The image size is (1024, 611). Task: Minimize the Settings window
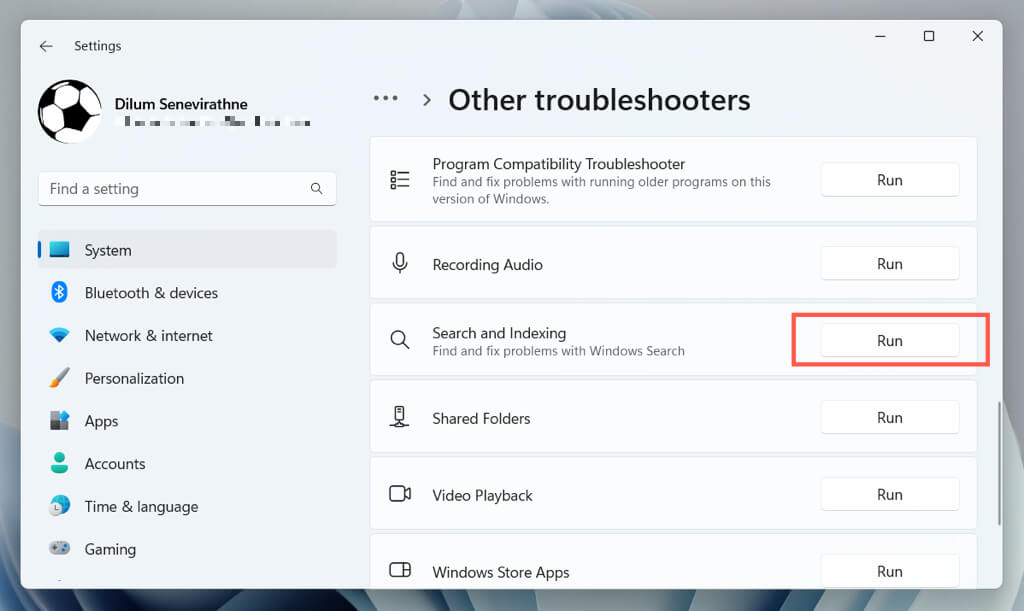880,37
